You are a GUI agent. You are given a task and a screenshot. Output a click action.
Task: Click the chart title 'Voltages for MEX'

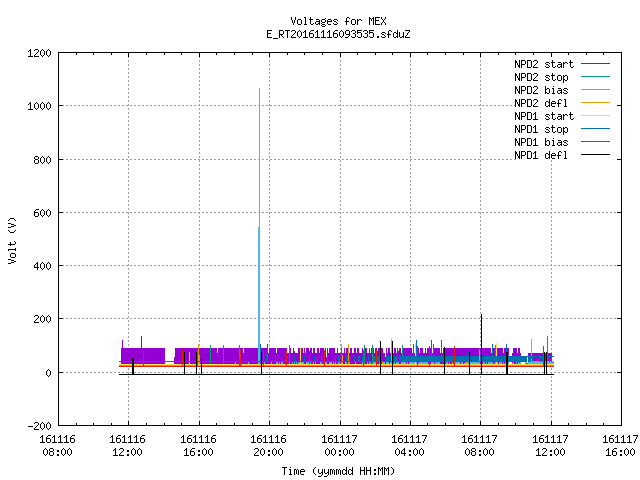coord(338,21)
